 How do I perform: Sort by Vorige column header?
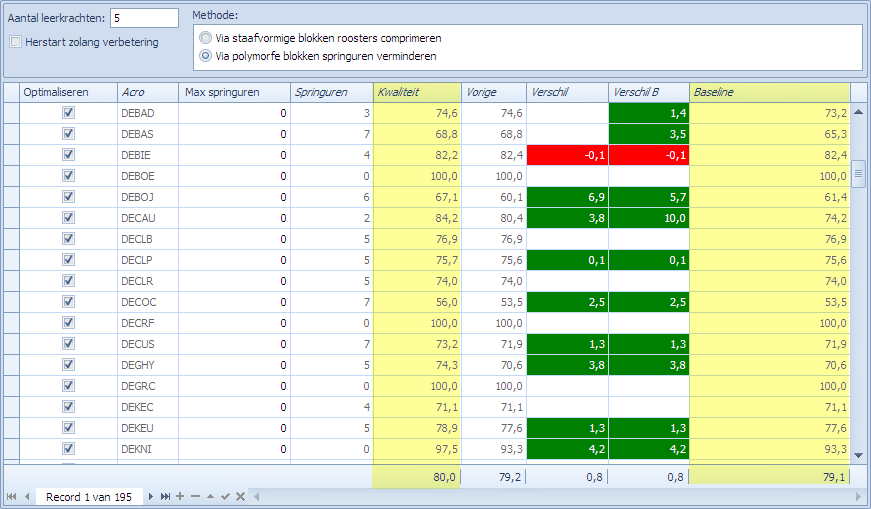pos(494,92)
